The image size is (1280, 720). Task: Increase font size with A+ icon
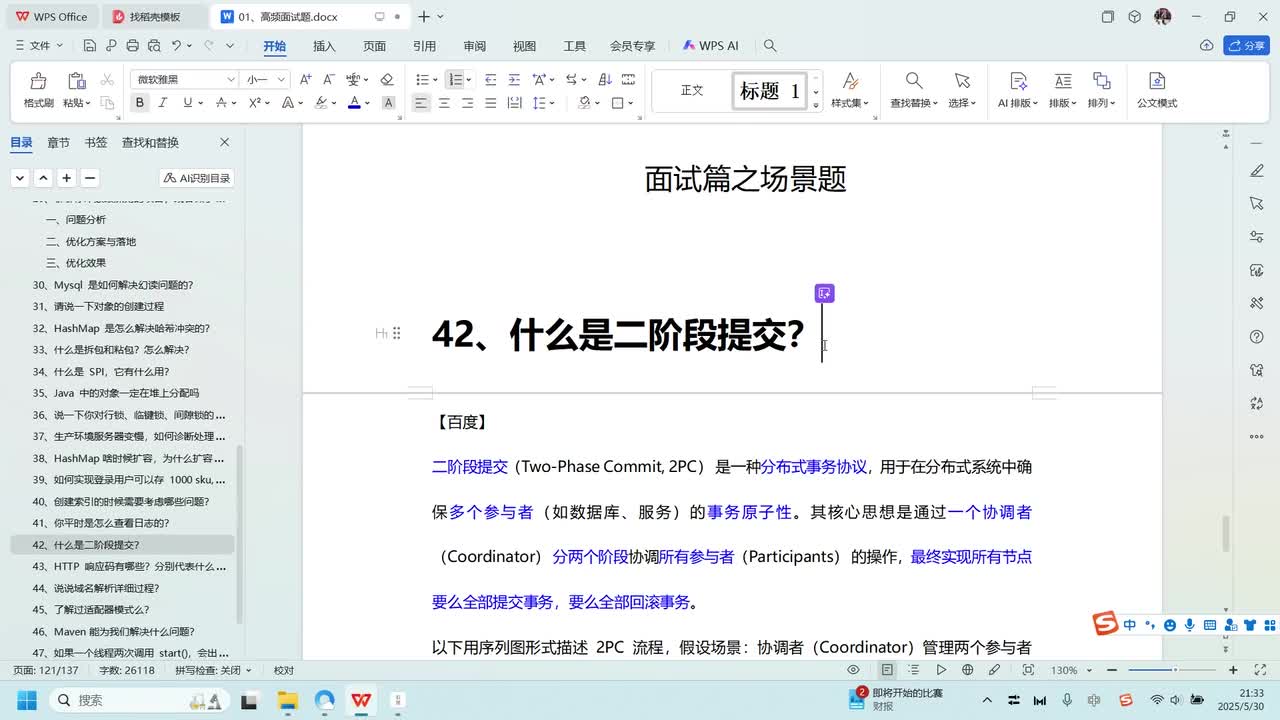click(x=306, y=80)
